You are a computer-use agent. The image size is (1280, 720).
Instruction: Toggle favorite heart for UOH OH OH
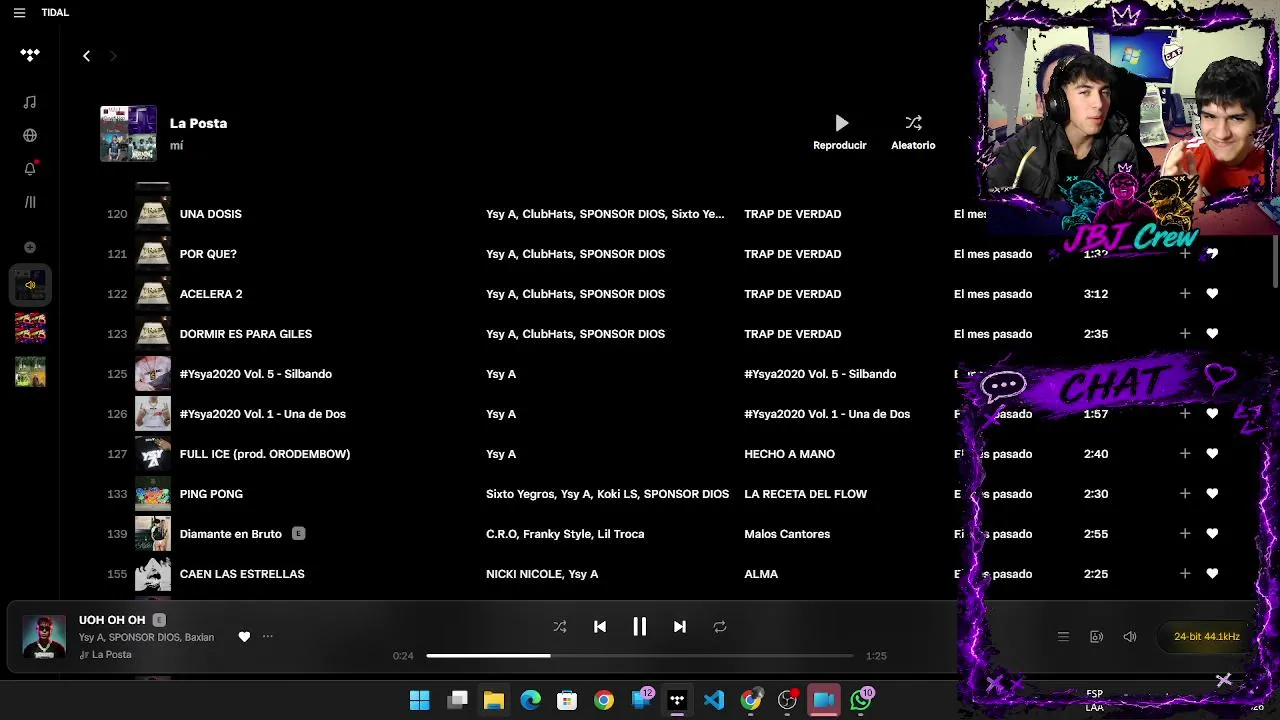click(x=244, y=637)
